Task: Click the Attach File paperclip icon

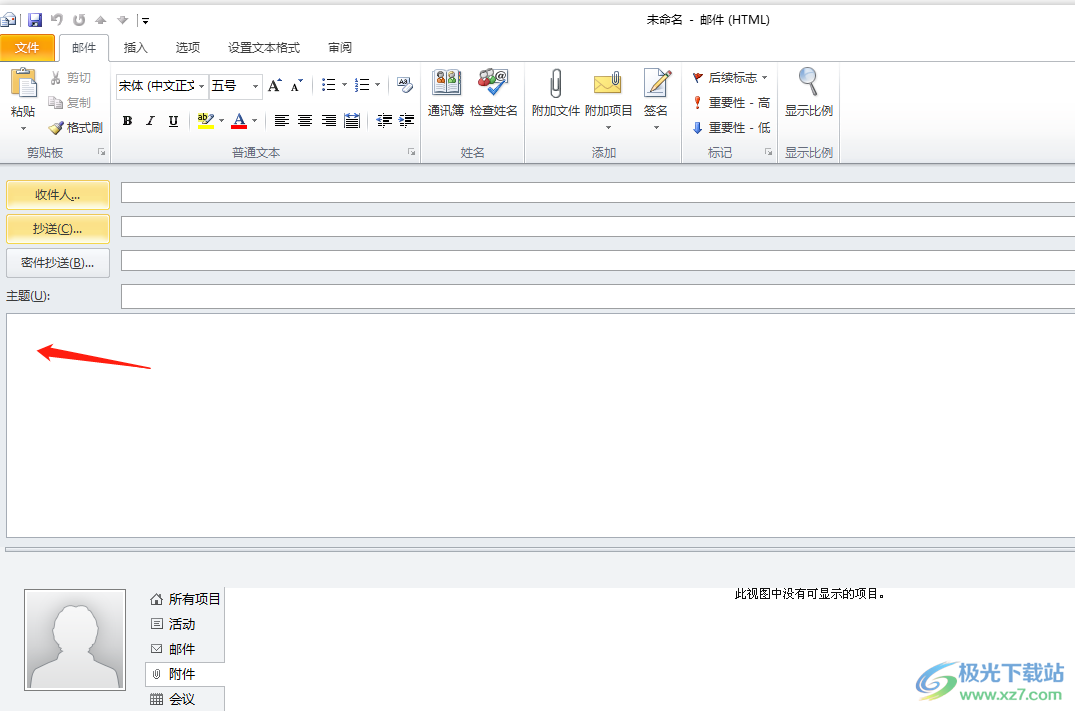Action: [555, 84]
